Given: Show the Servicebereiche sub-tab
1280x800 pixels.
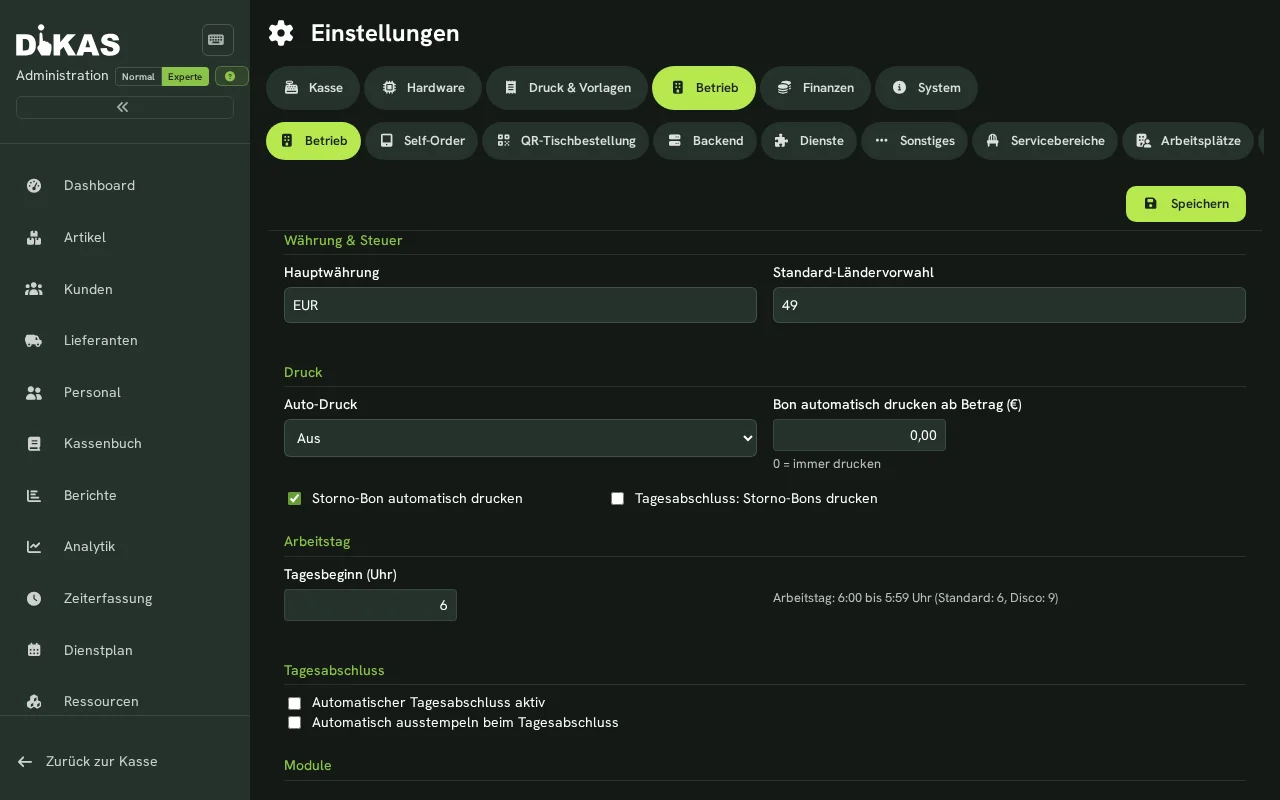Looking at the screenshot, I should [1045, 141].
